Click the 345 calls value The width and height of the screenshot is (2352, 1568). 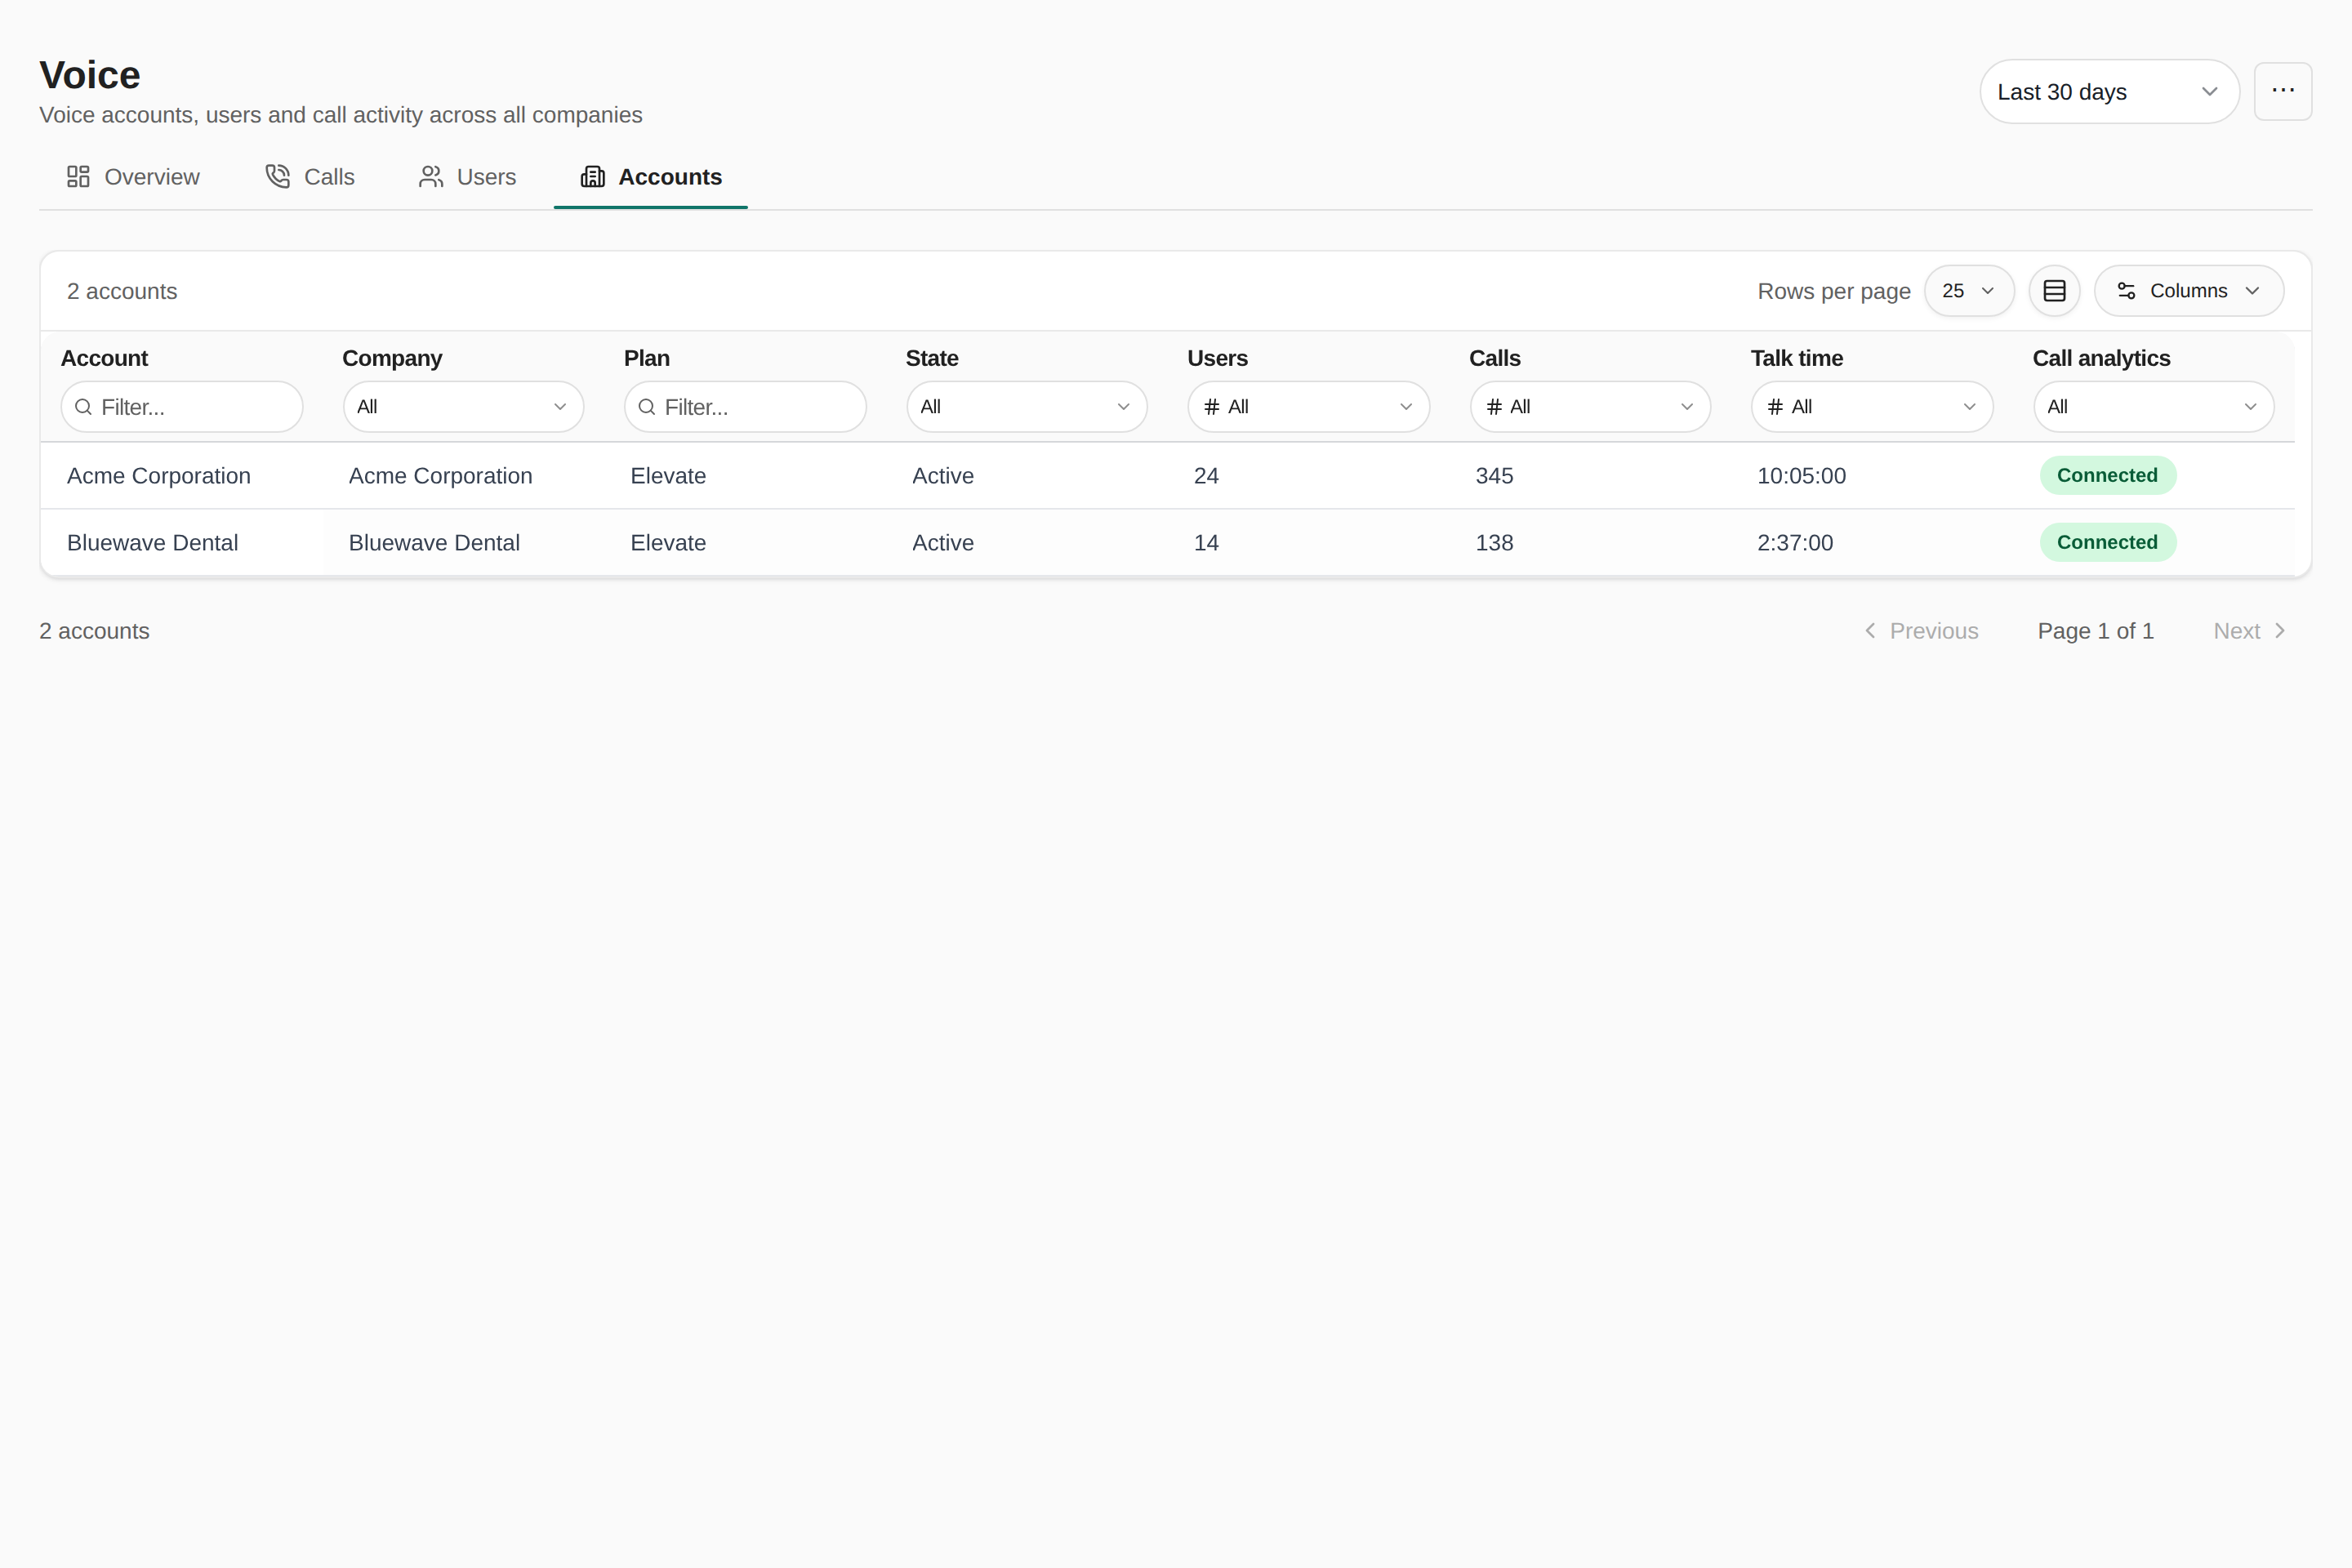(x=1494, y=476)
